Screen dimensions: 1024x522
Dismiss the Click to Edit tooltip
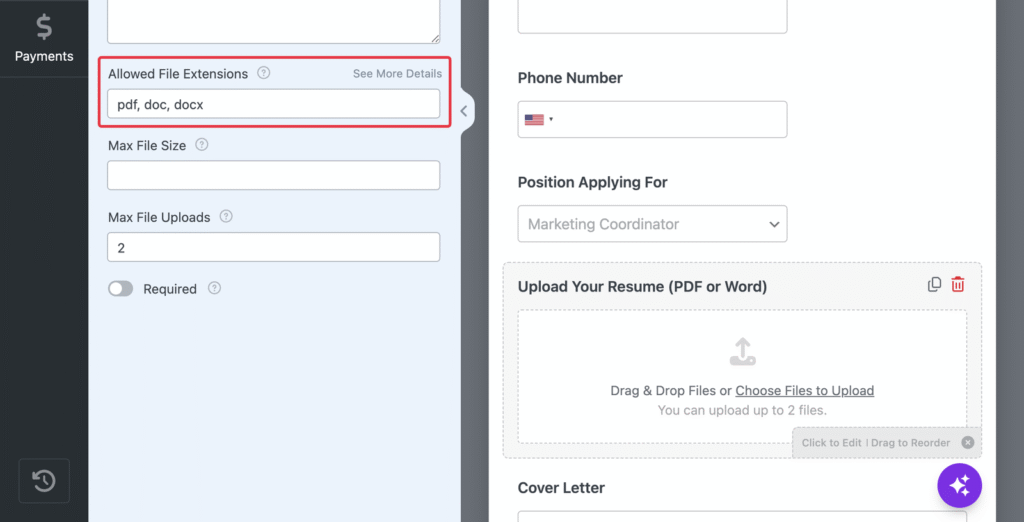pos(968,442)
